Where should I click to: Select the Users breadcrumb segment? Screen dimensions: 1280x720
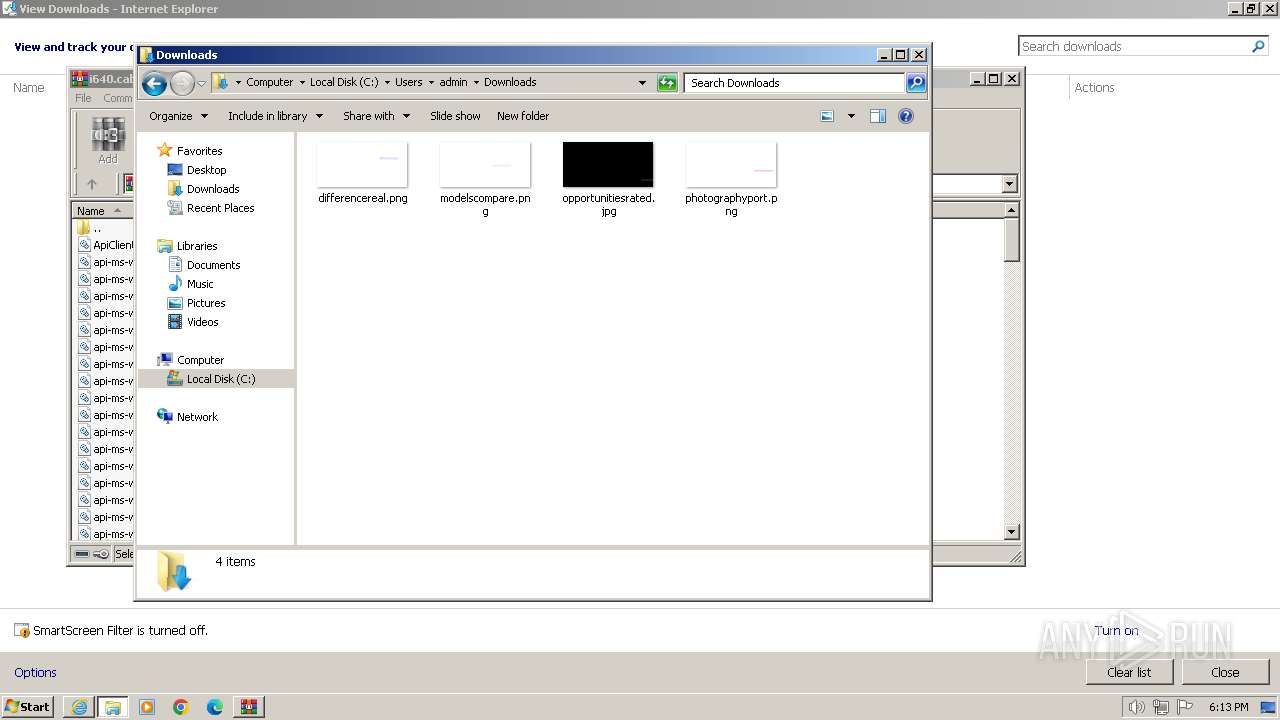pos(408,83)
